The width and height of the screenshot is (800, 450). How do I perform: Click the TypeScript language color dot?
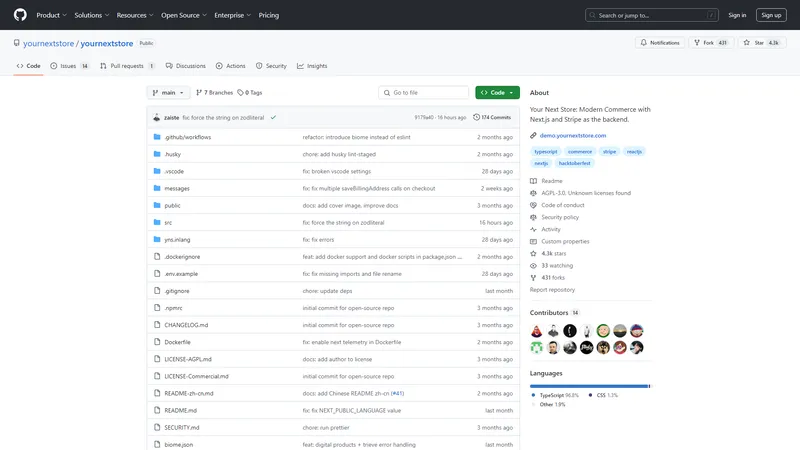pos(533,395)
